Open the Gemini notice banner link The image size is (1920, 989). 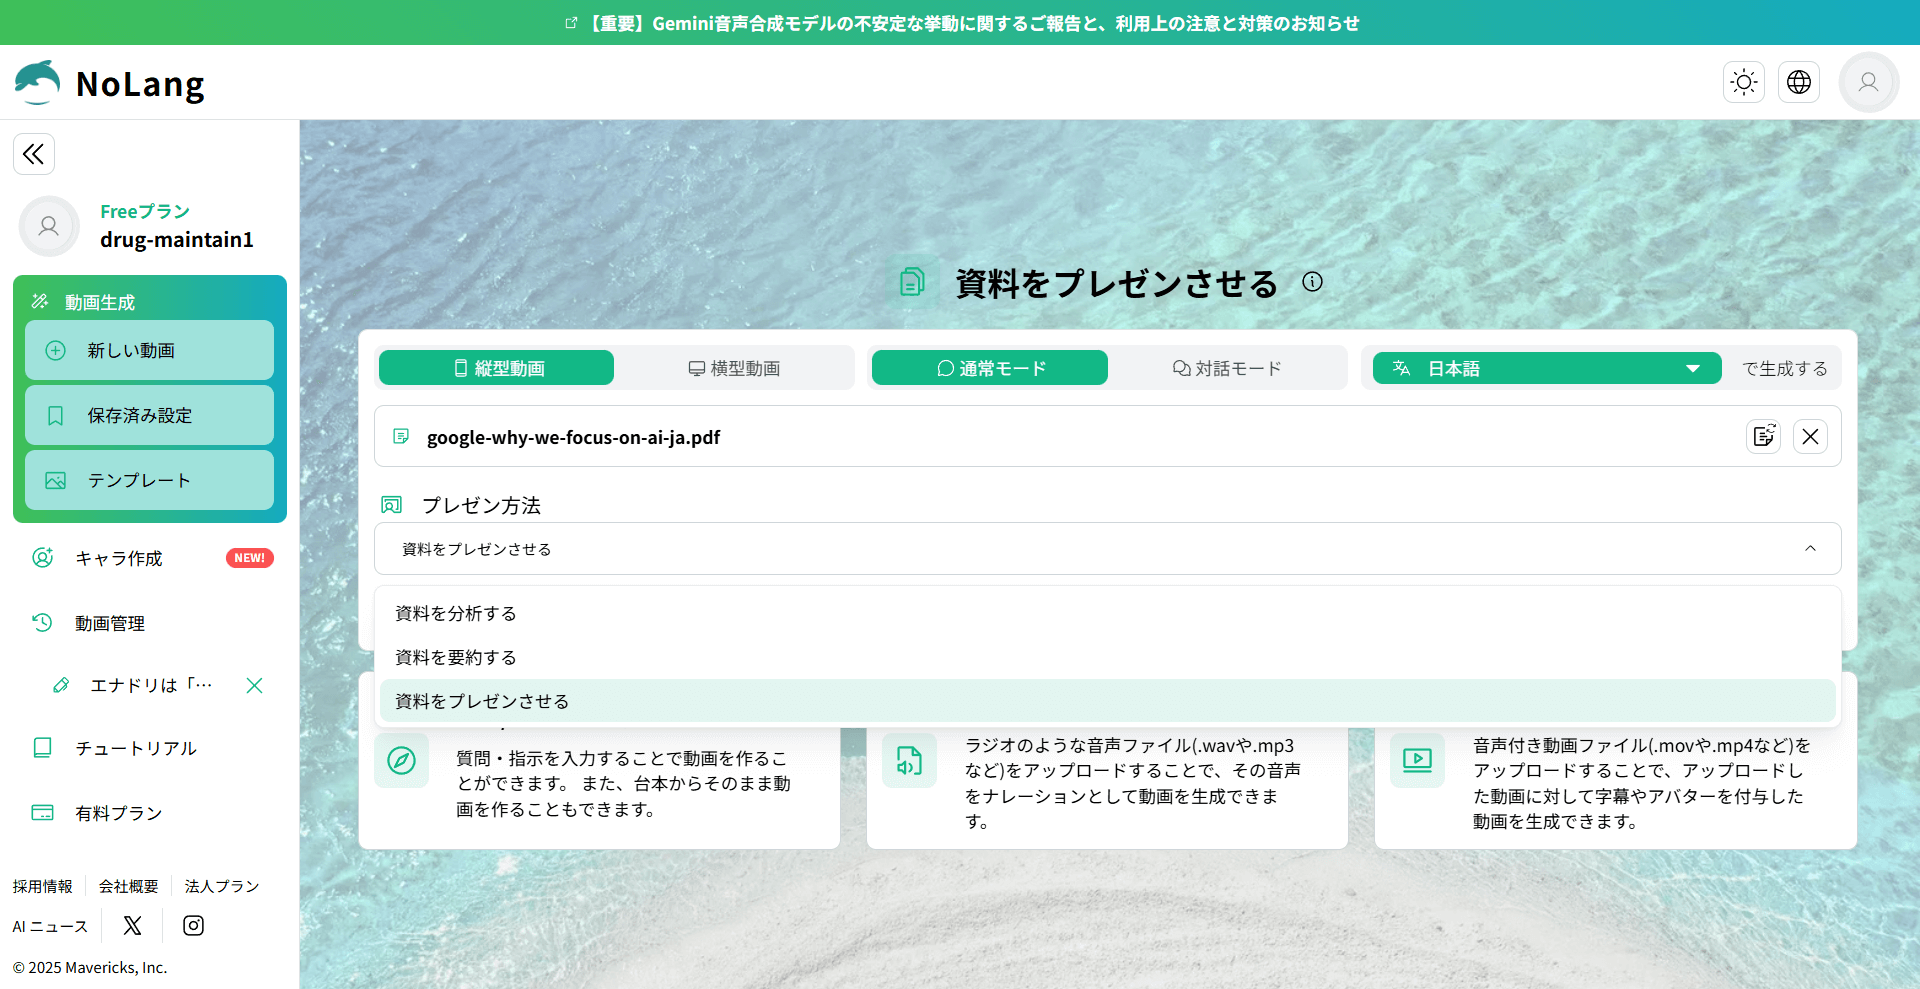click(960, 23)
